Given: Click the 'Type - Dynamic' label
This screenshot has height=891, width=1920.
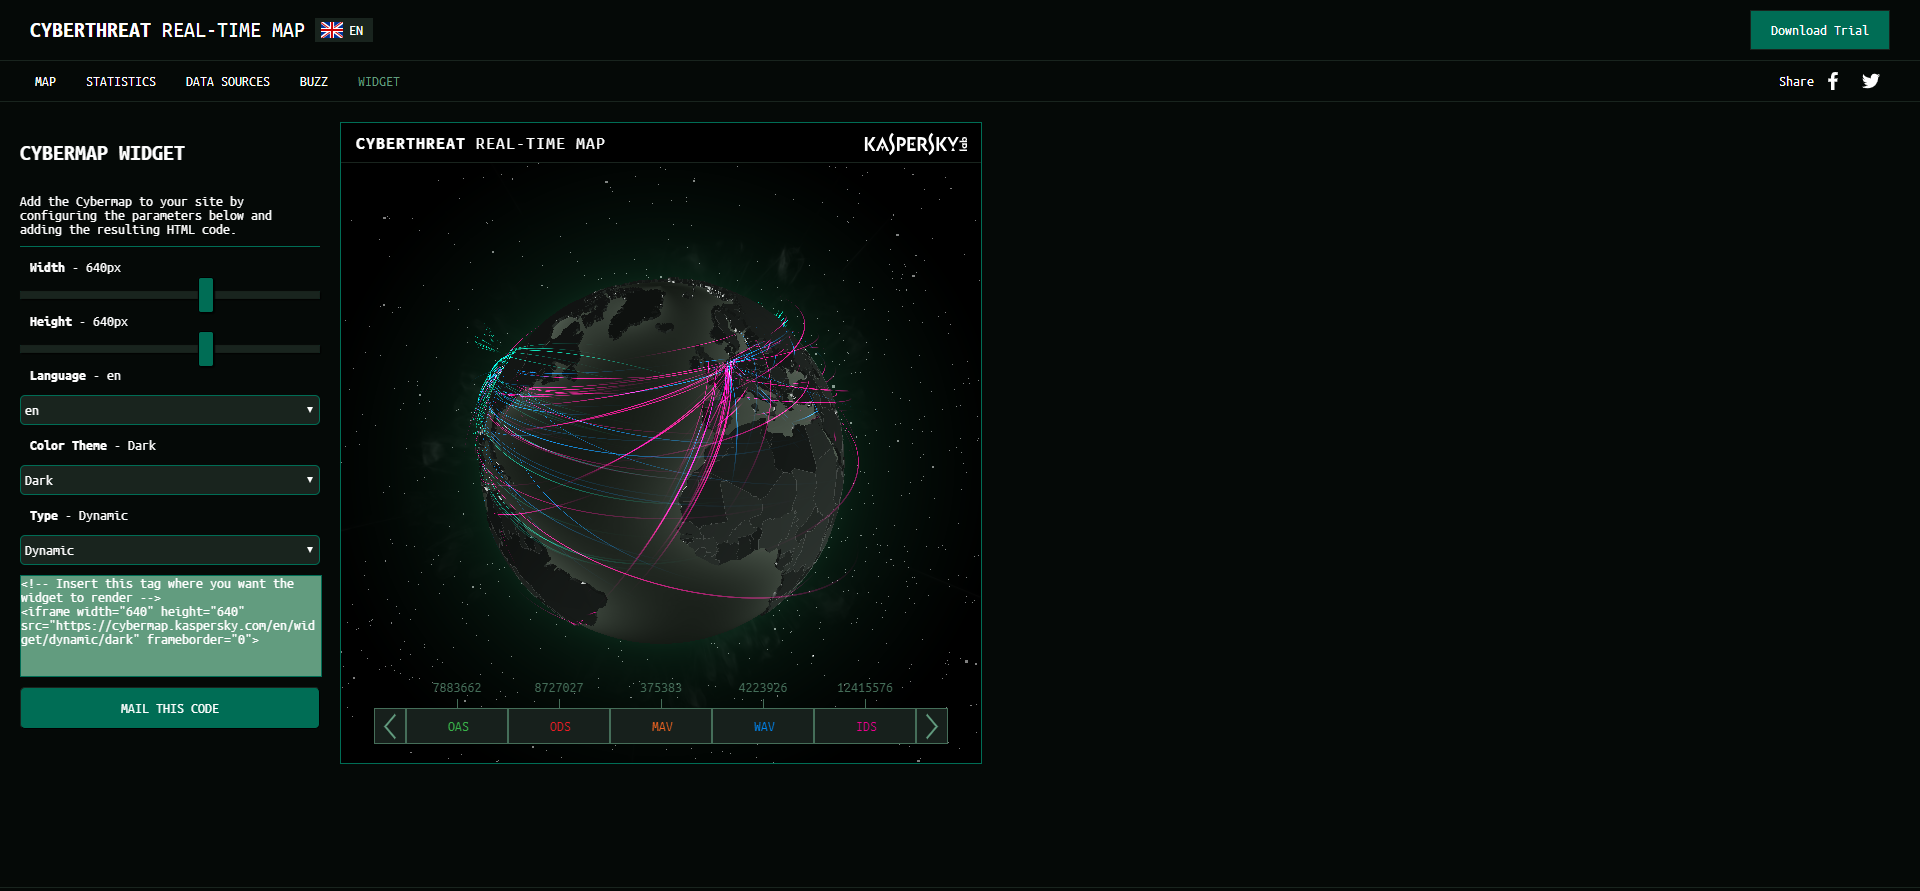Looking at the screenshot, I should pos(79,516).
